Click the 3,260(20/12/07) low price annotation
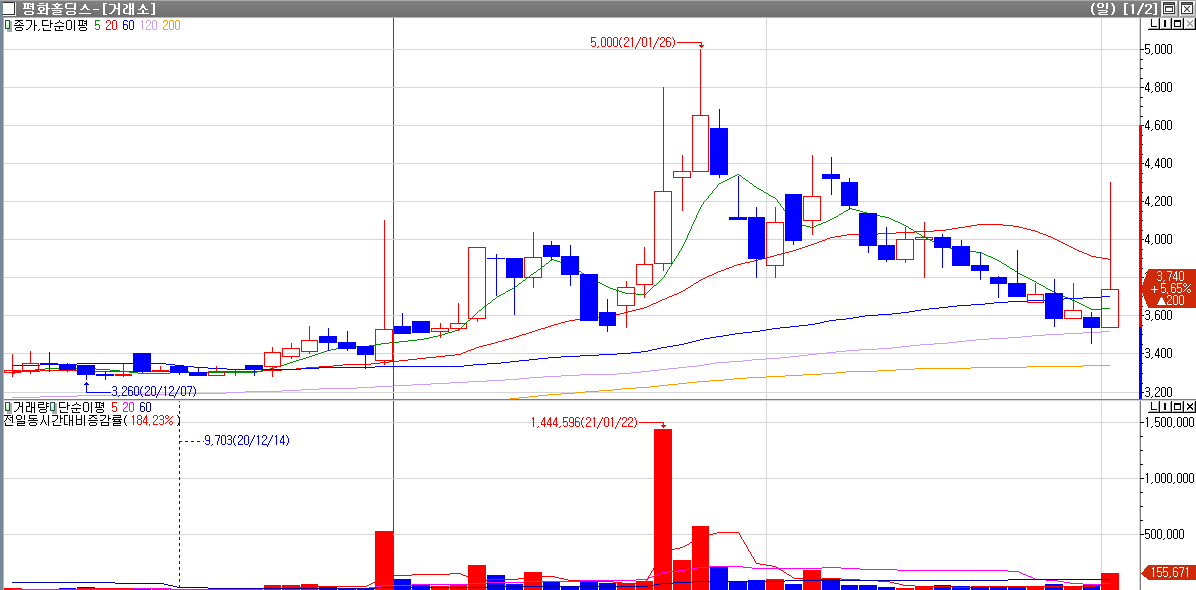The image size is (1196, 590). click(x=154, y=390)
